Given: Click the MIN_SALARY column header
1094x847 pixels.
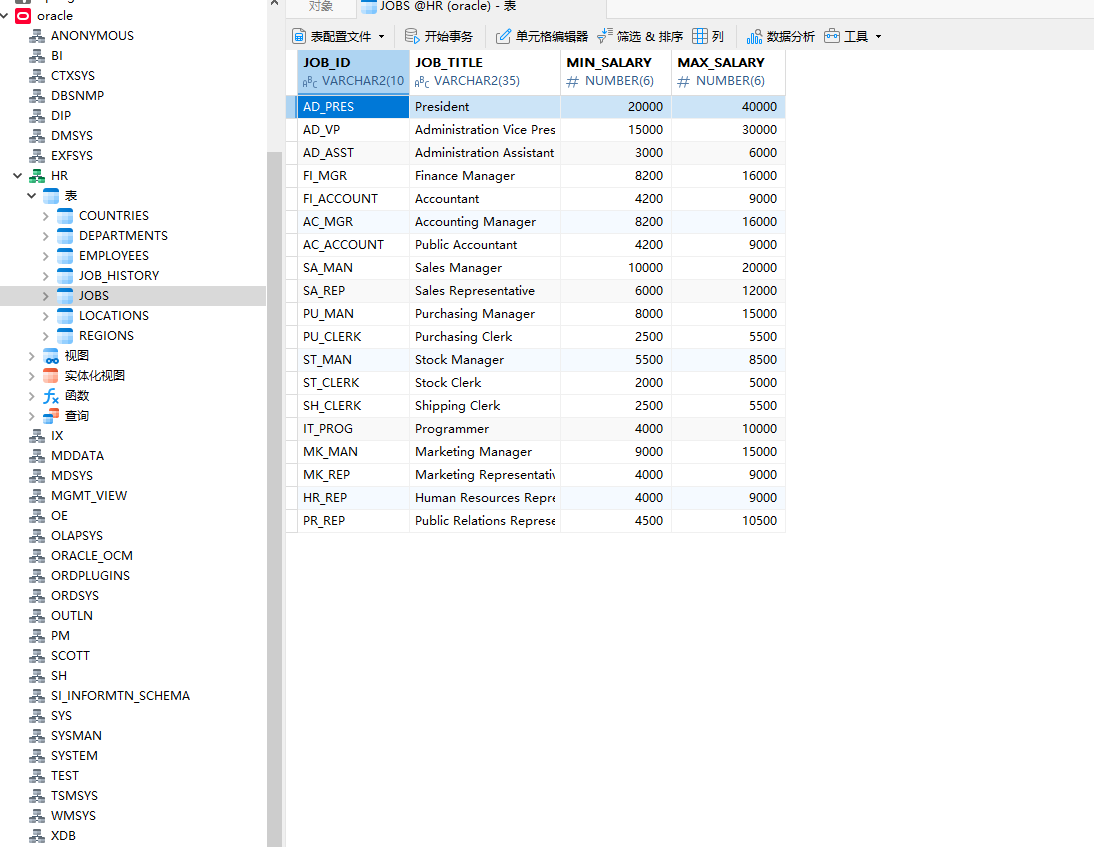Looking at the screenshot, I should pyautogui.click(x=616, y=72).
